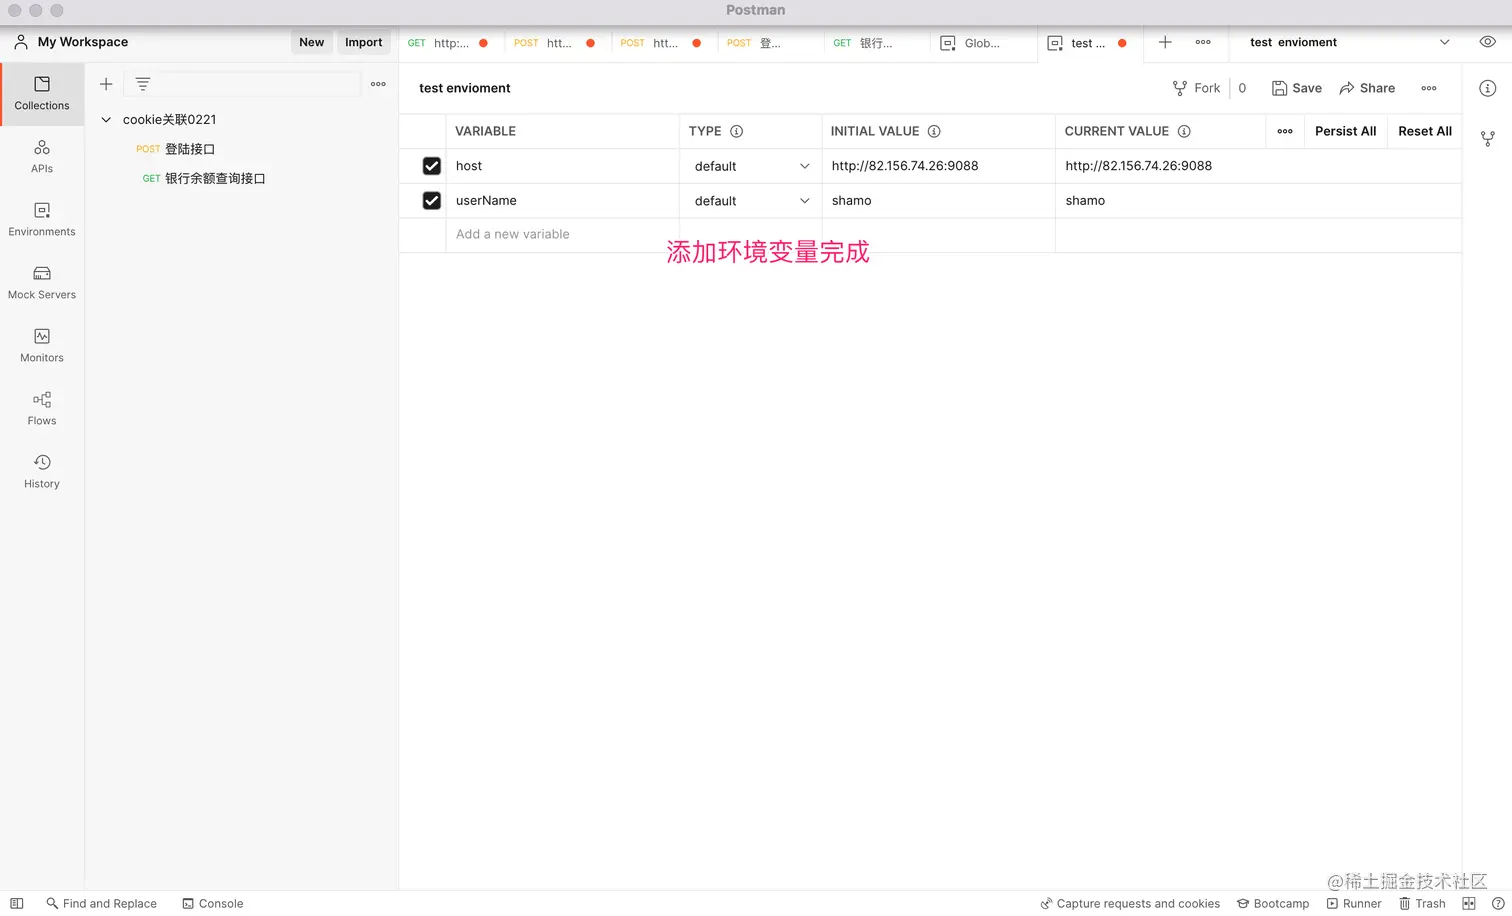
Task: Open GET 银行余额查询接口 request in collection
Action: tap(204, 178)
